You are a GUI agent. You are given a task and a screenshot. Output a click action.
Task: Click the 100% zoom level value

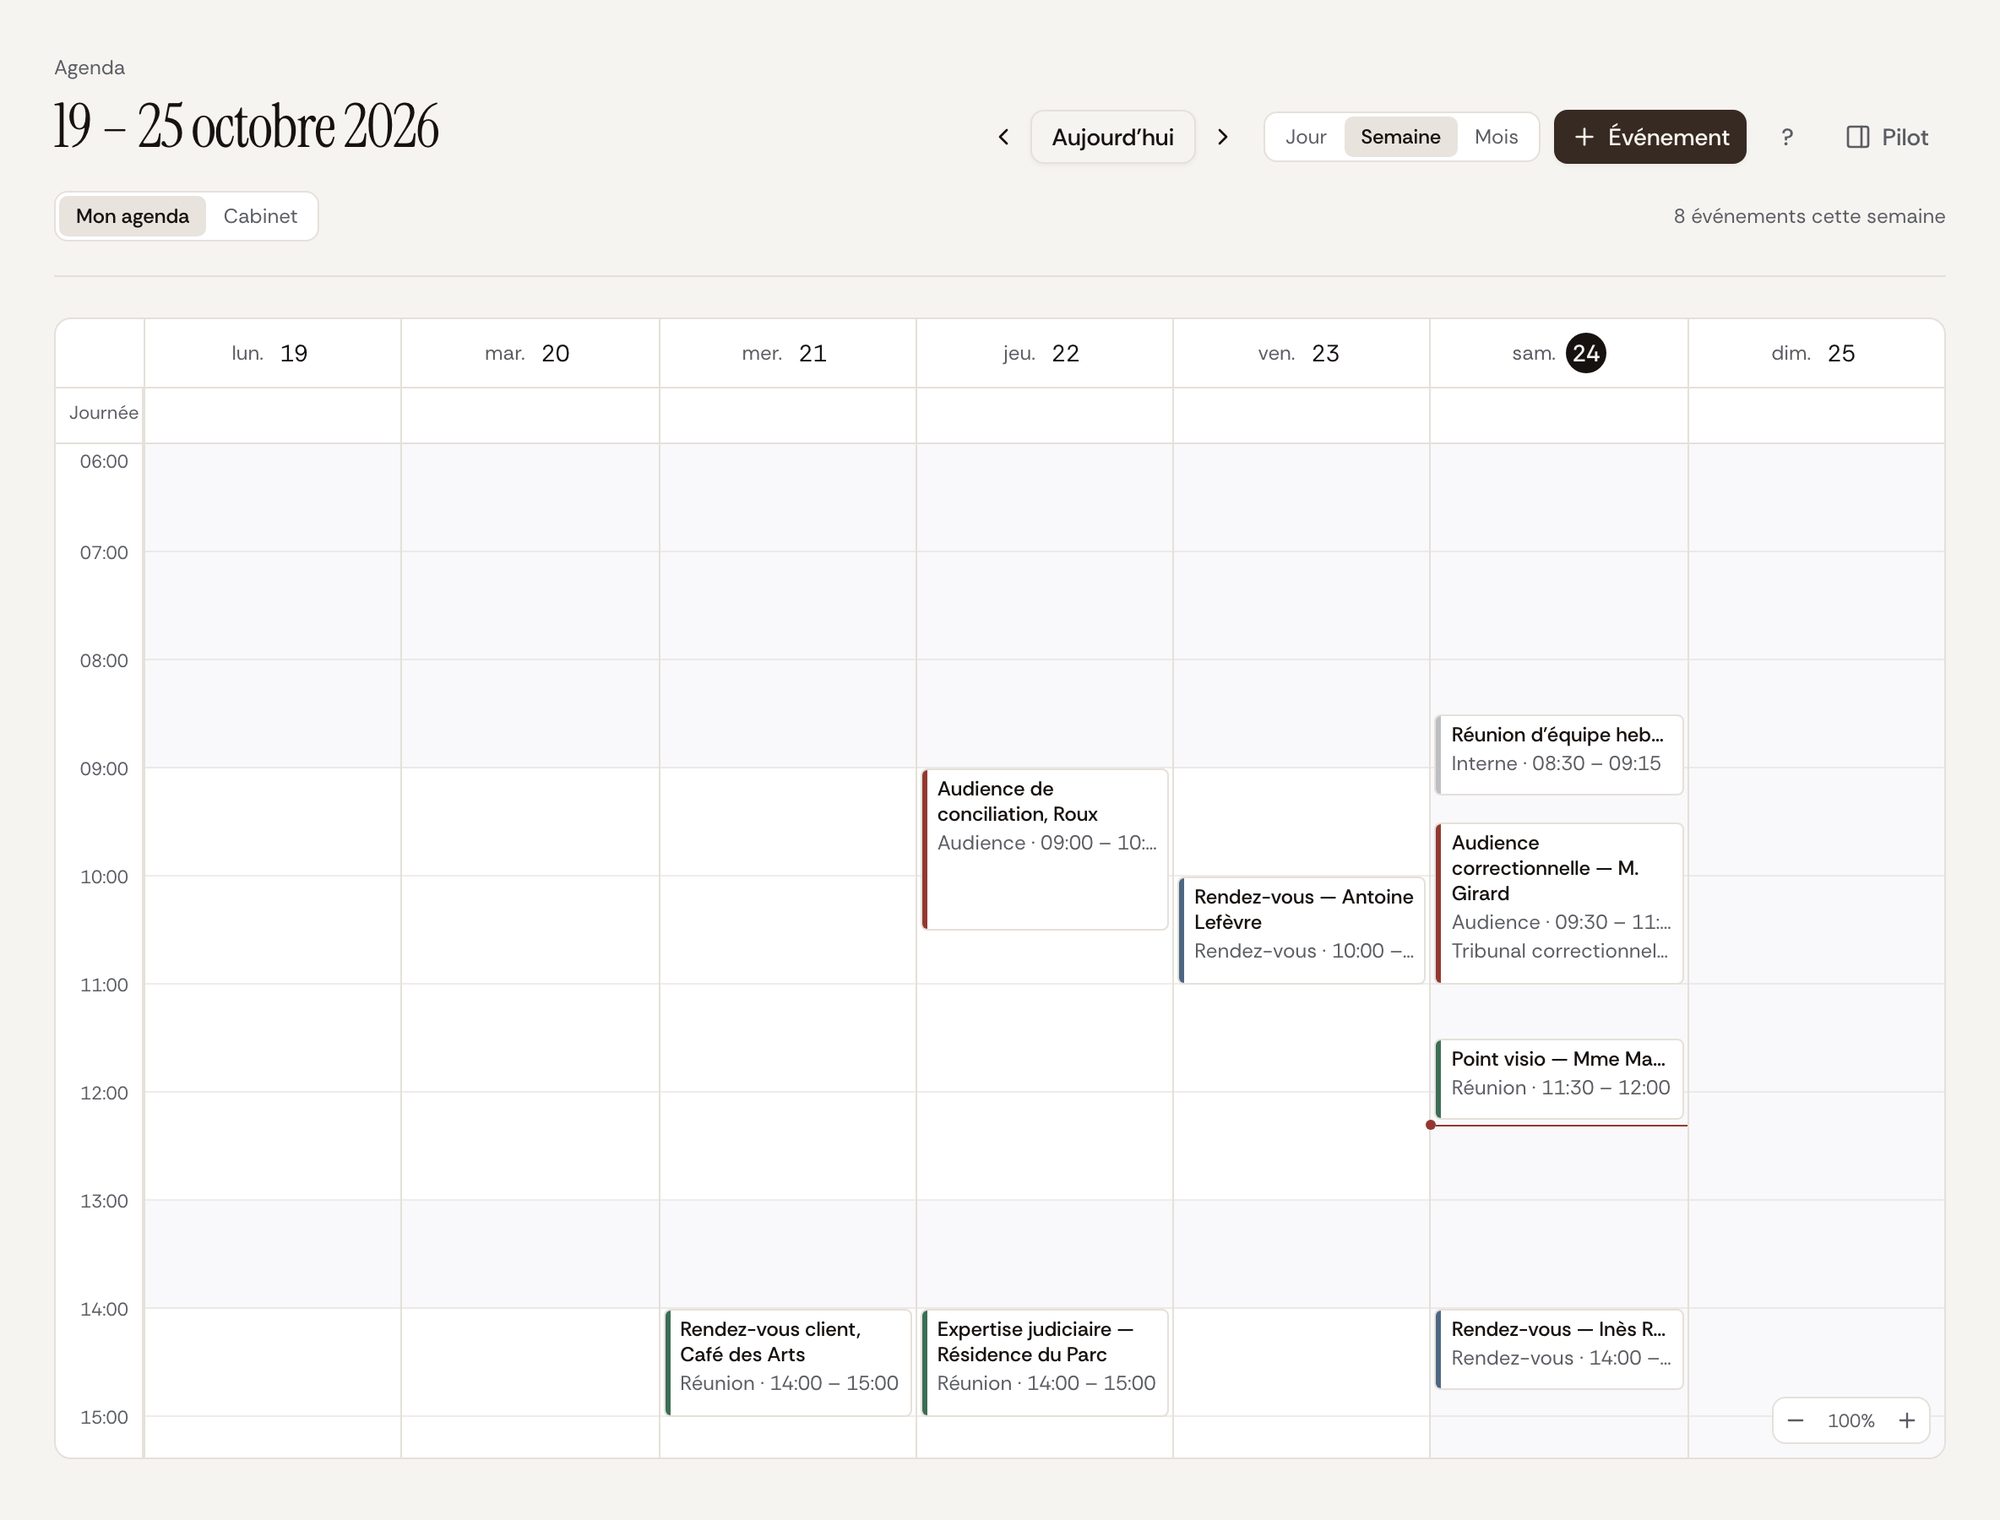(x=1851, y=1421)
